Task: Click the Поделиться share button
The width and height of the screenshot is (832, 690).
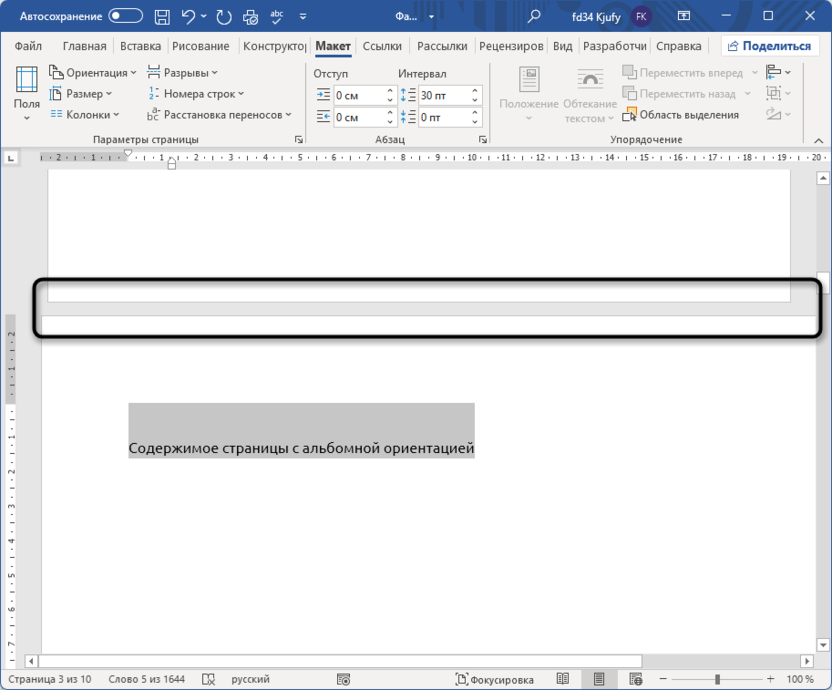Action: point(768,46)
